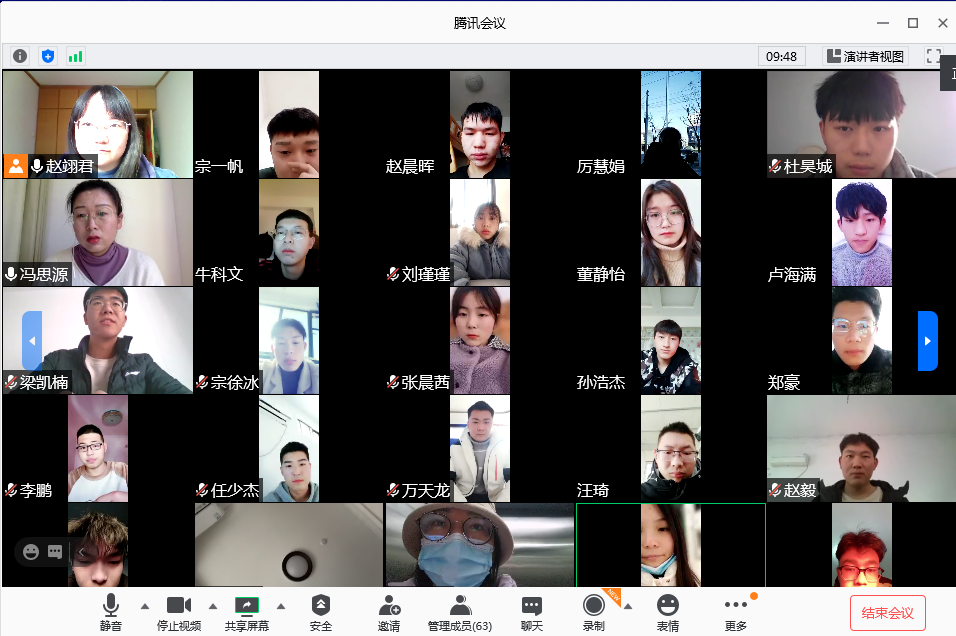The width and height of the screenshot is (956, 636).
Task: Start recording with 录制 button
Action: point(594,612)
